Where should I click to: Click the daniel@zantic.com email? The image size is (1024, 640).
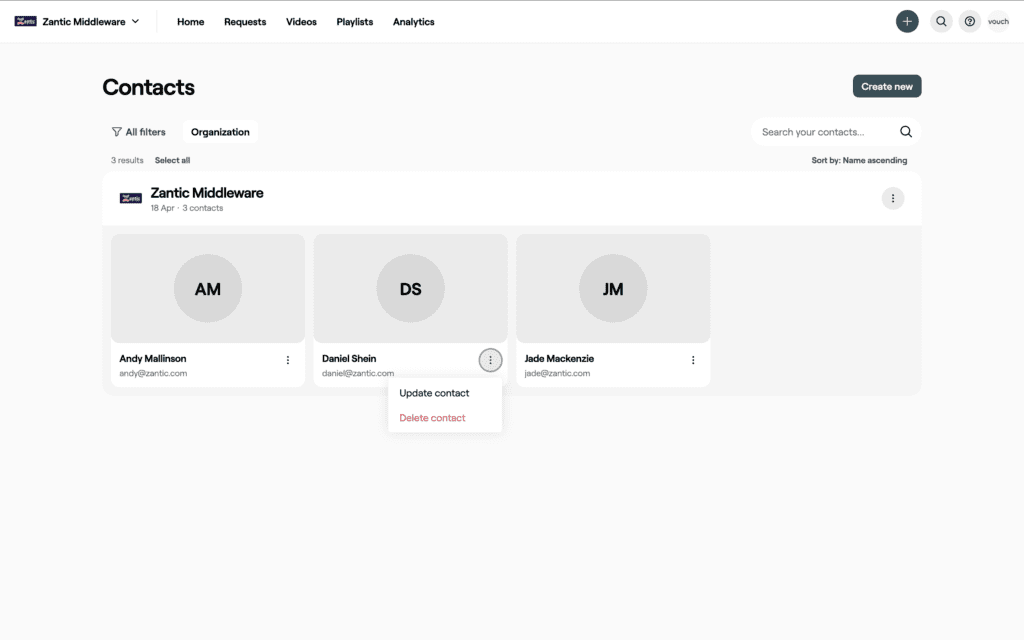tap(358, 374)
